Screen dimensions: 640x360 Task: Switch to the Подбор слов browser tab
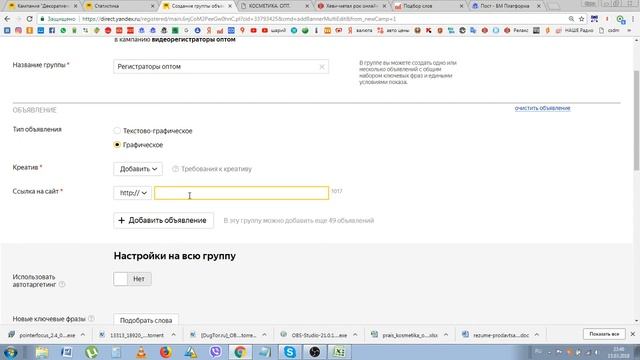429,6
